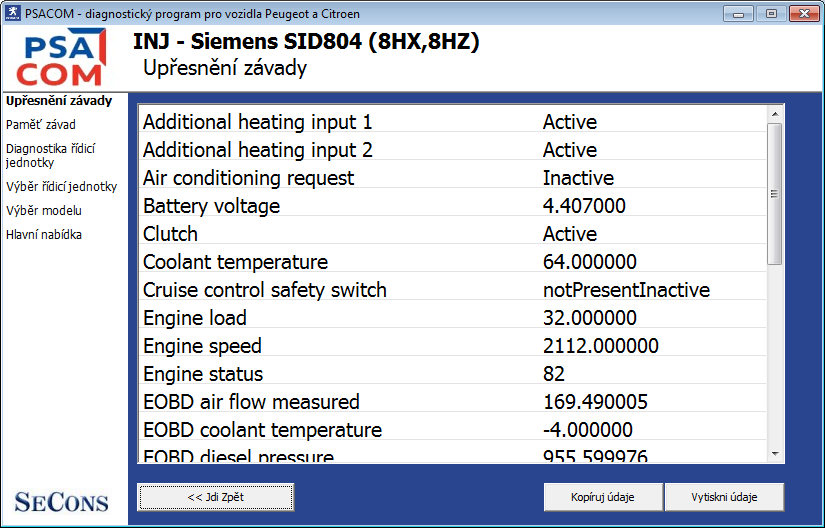Click the PSA COM logo image
This screenshot has width=825, height=528.
click(62, 58)
